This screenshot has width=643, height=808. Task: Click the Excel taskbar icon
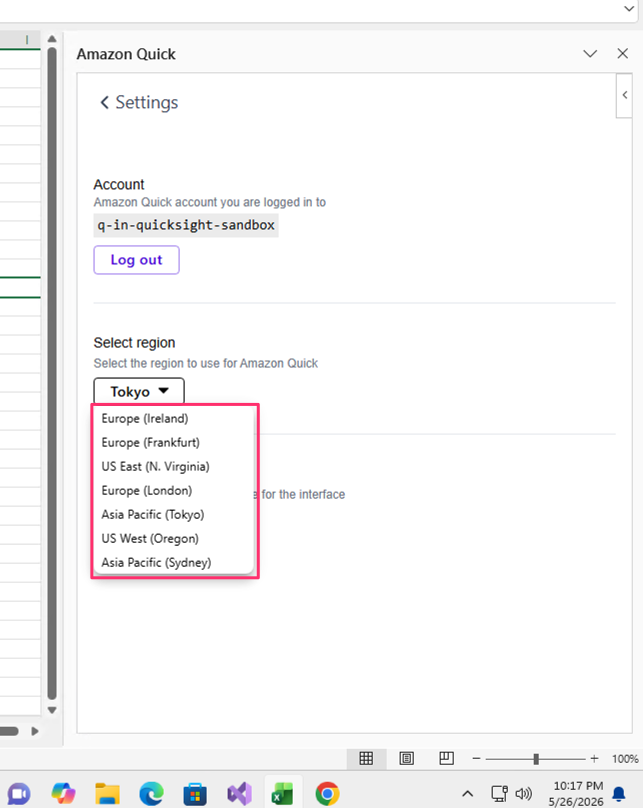click(283, 794)
